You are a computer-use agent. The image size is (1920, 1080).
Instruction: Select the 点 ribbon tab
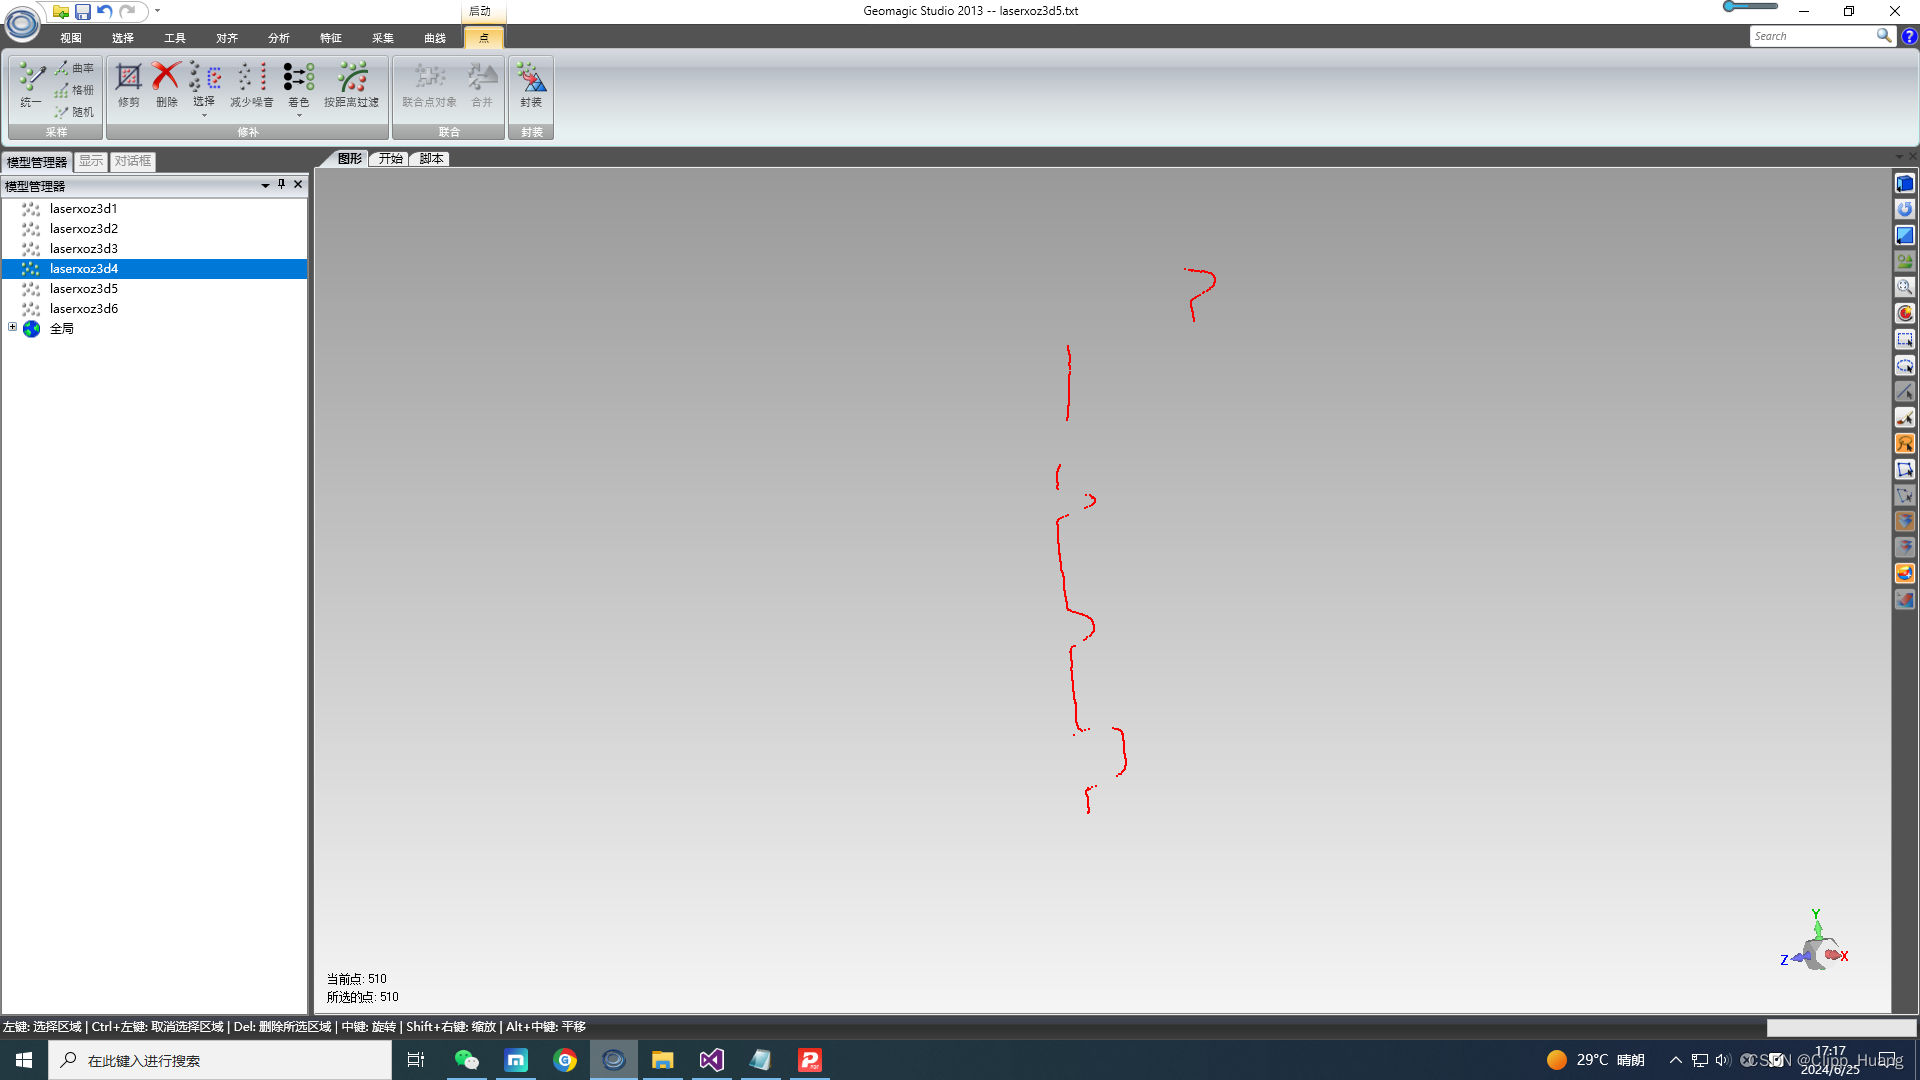click(x=484, y=38)
